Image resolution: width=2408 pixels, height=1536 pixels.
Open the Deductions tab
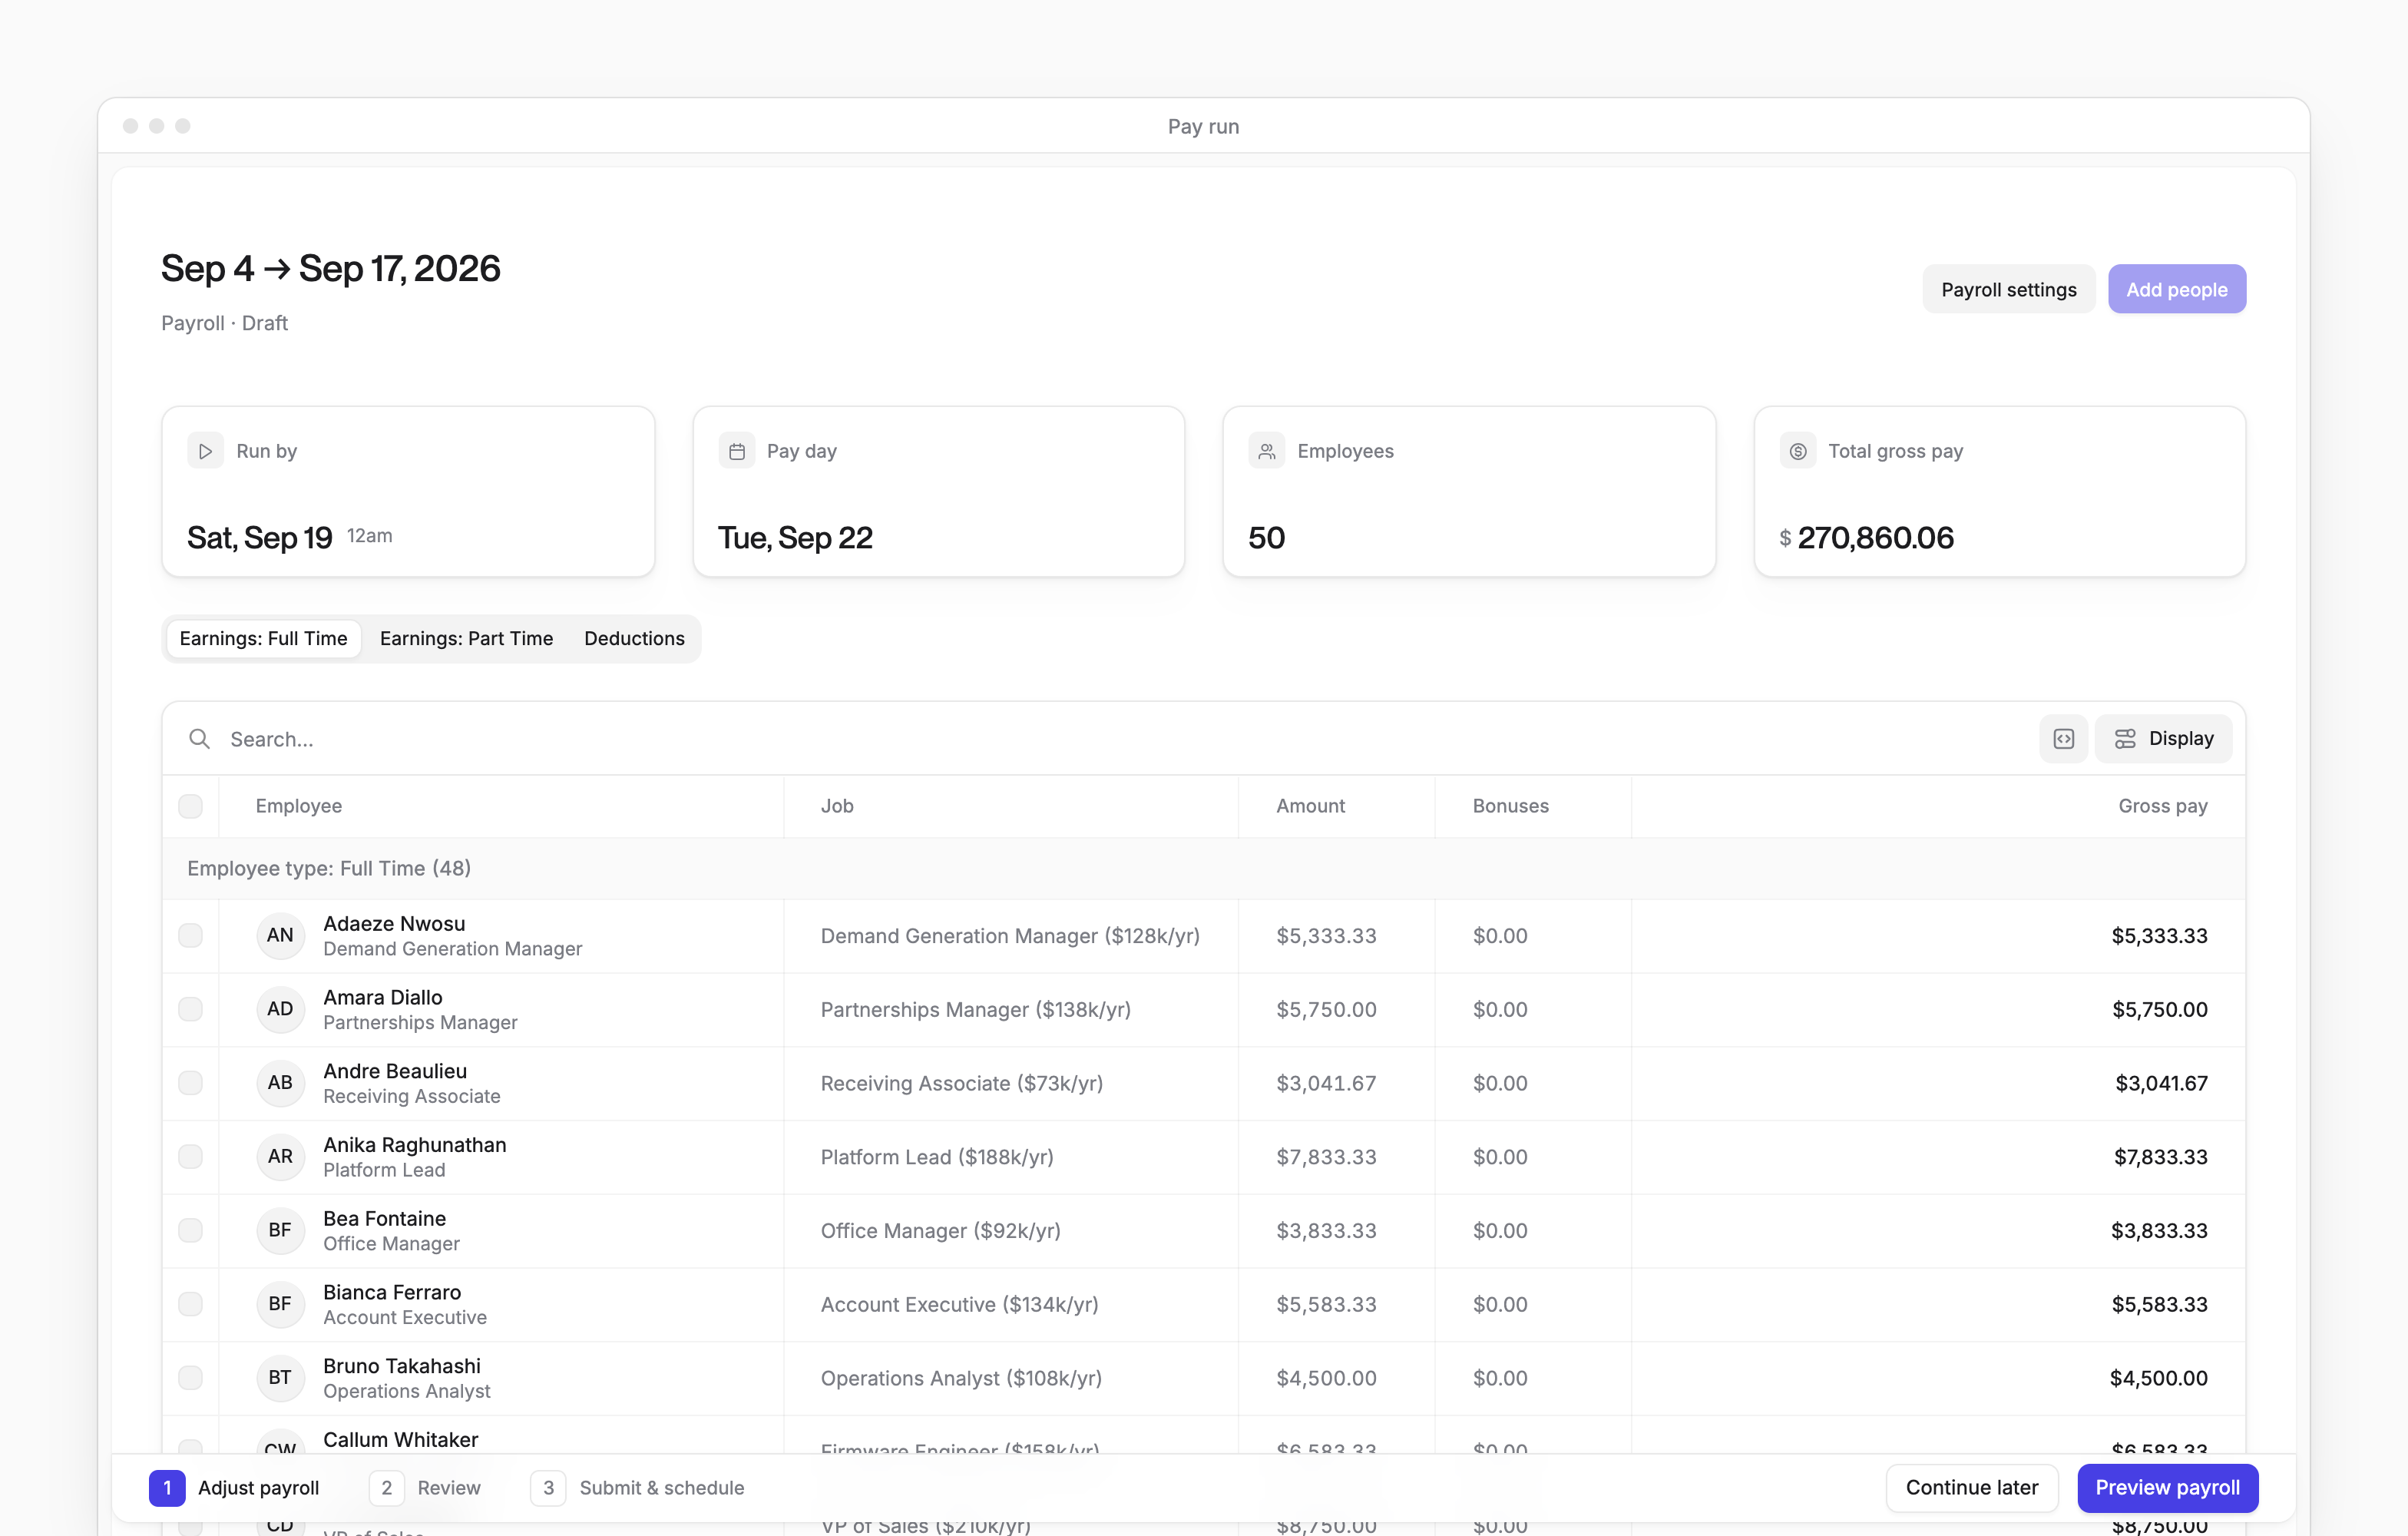pyautogui.click(x=634, y=639)
